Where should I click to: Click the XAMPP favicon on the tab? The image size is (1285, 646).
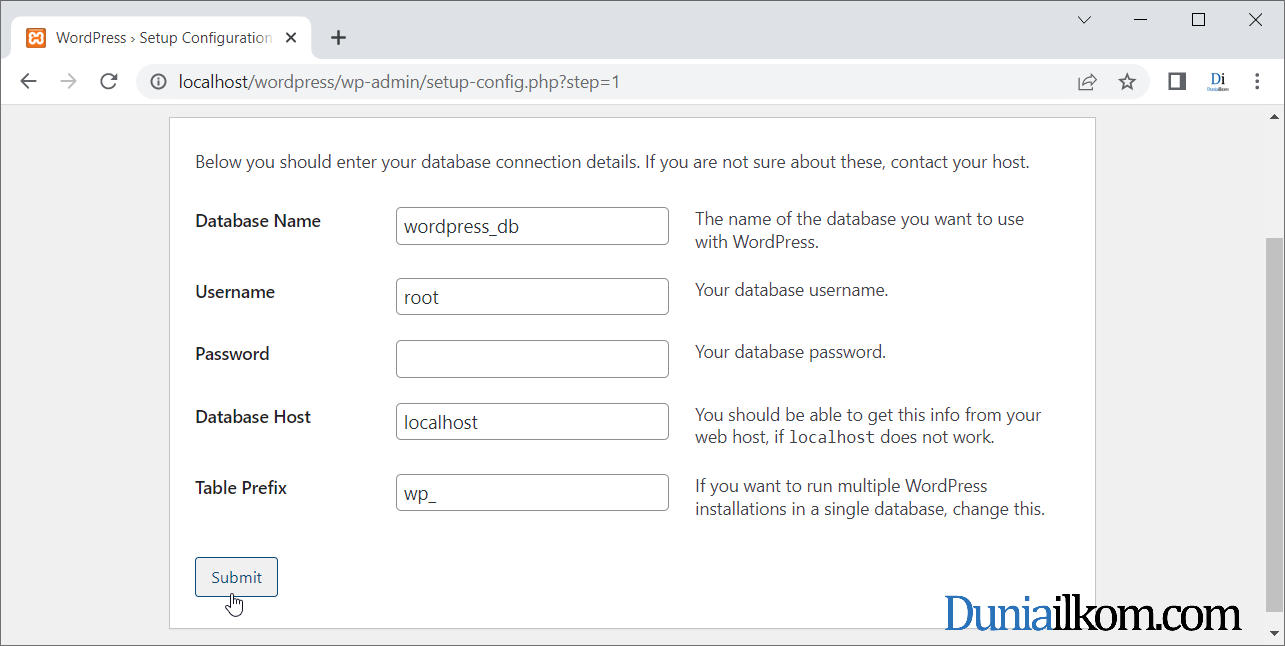pyautogui.click(x=36, y=38)
